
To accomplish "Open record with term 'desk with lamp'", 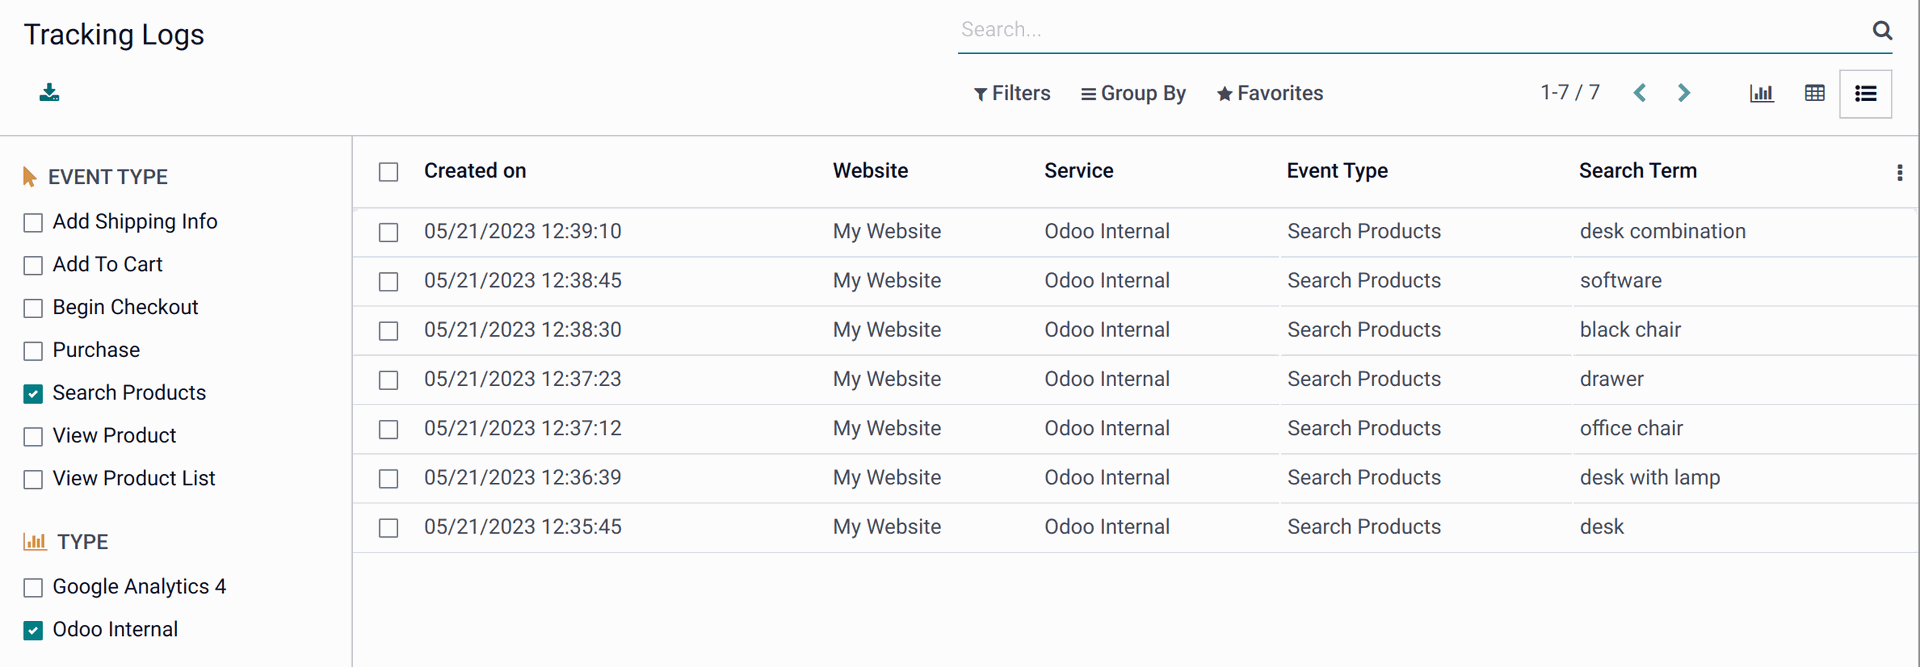I will [x=1650, y=478].
